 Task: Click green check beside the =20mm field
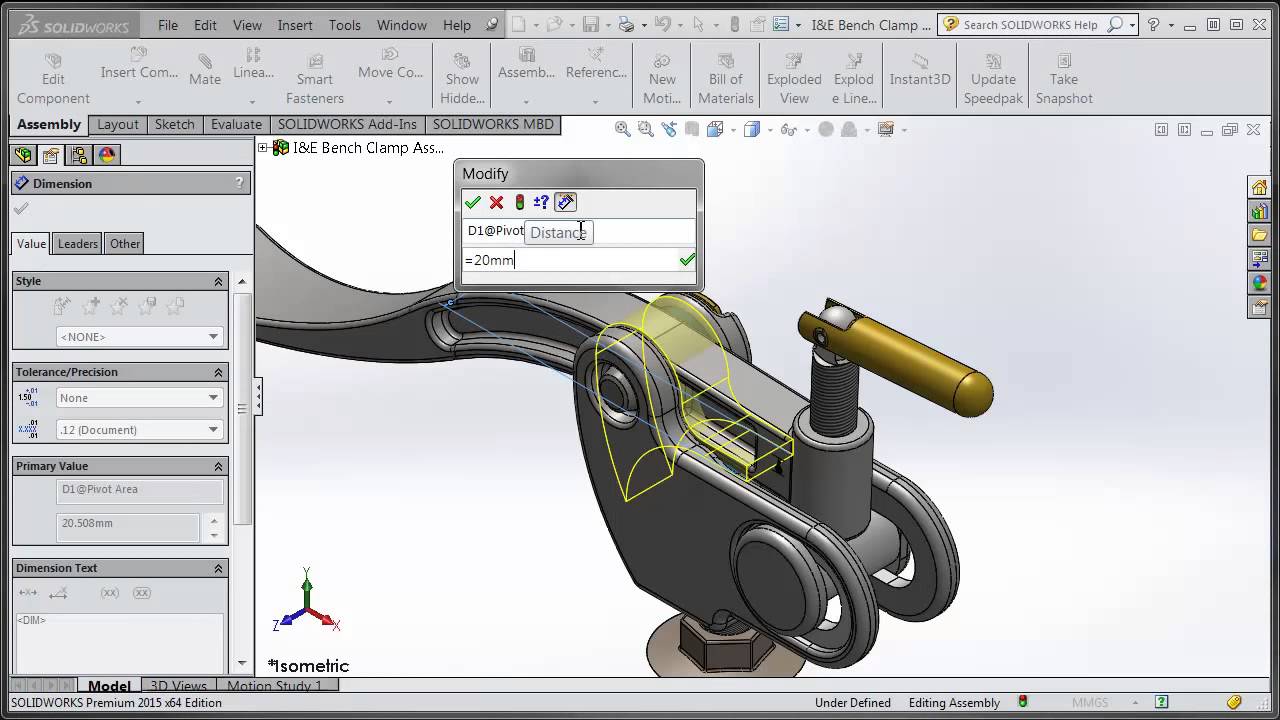tap(687, 260)
